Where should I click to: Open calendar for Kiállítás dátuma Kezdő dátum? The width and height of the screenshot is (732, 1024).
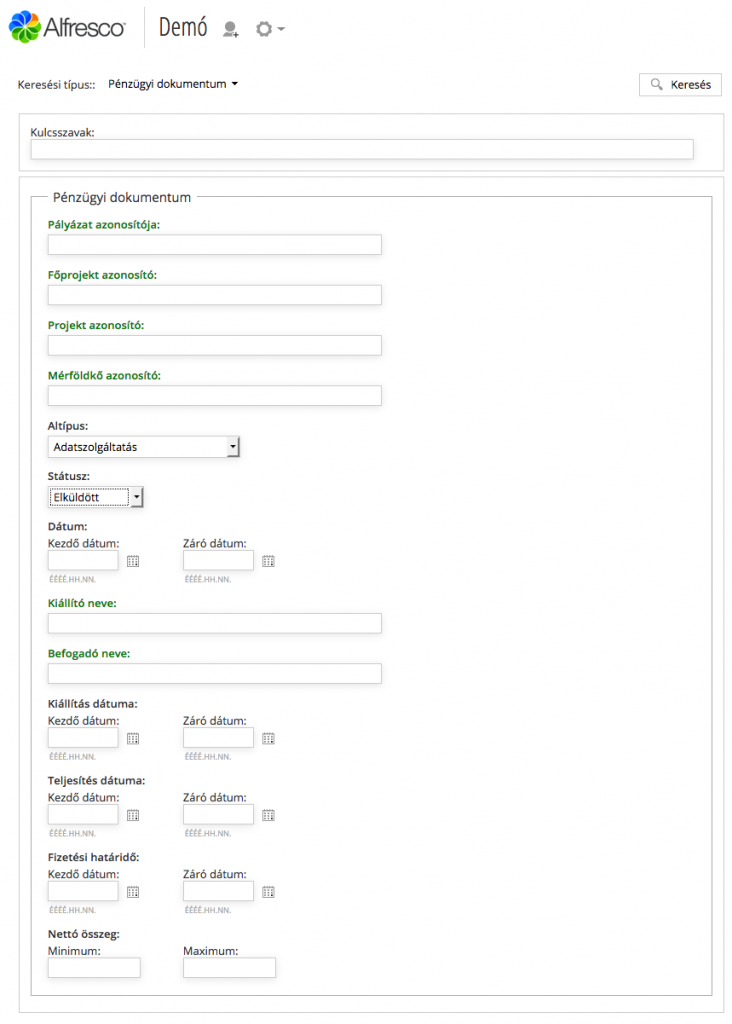pyautogui.click(x=133, y=738)
